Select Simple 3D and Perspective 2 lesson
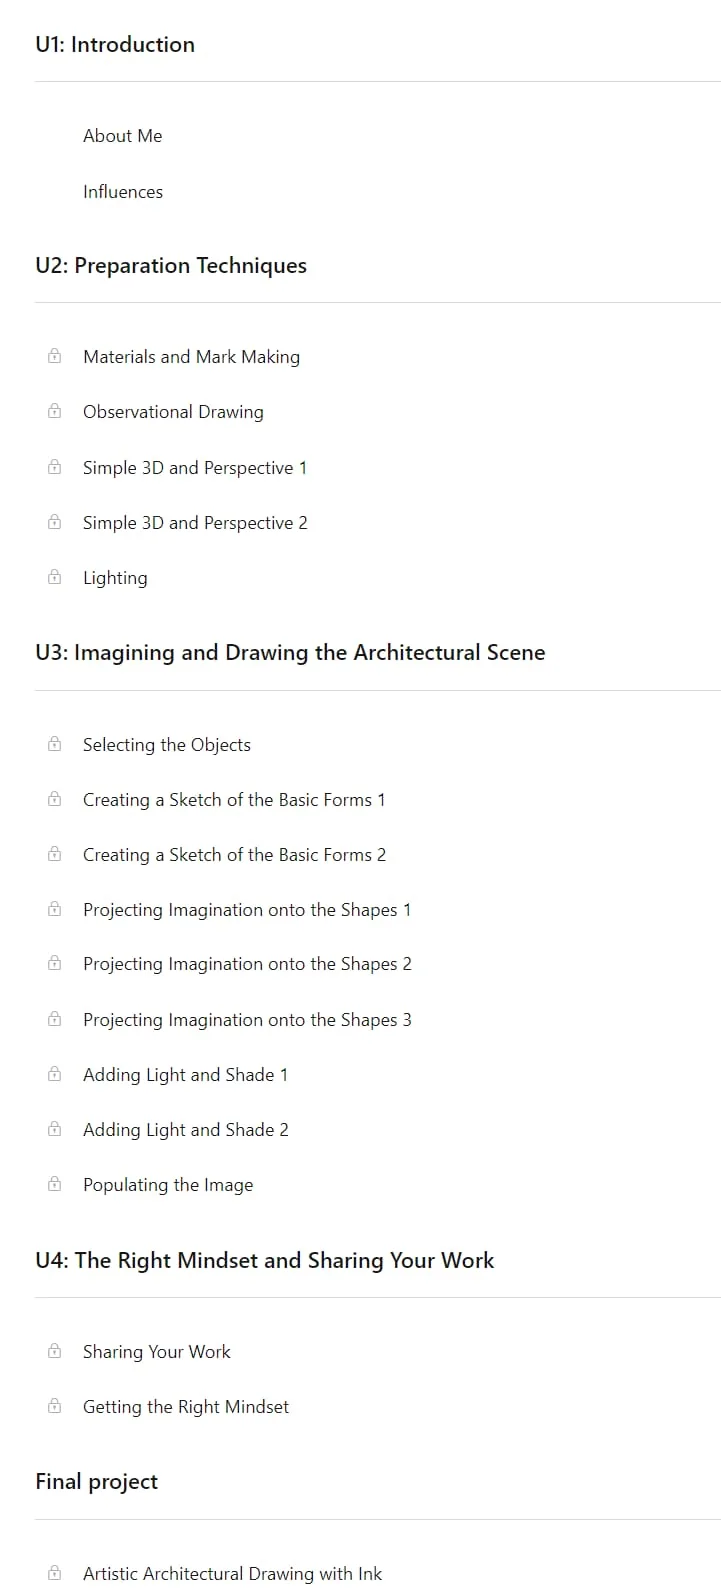This screenshot has width=721, height=1588. coord(195,523)
